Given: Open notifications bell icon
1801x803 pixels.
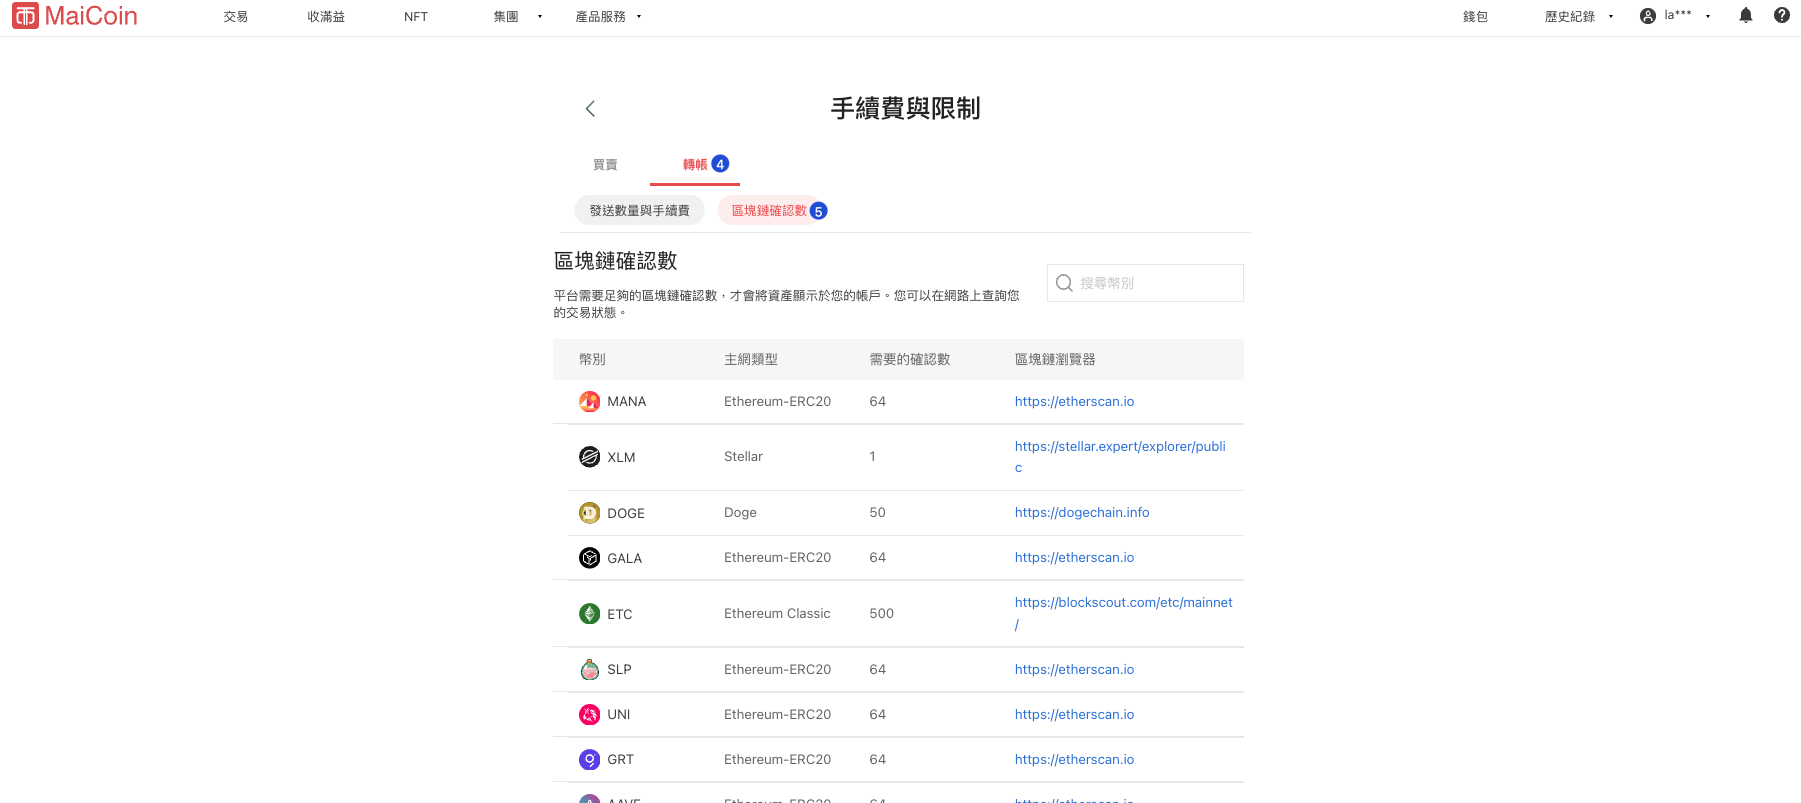Looking at the screenshot, I should [1746, 15].
